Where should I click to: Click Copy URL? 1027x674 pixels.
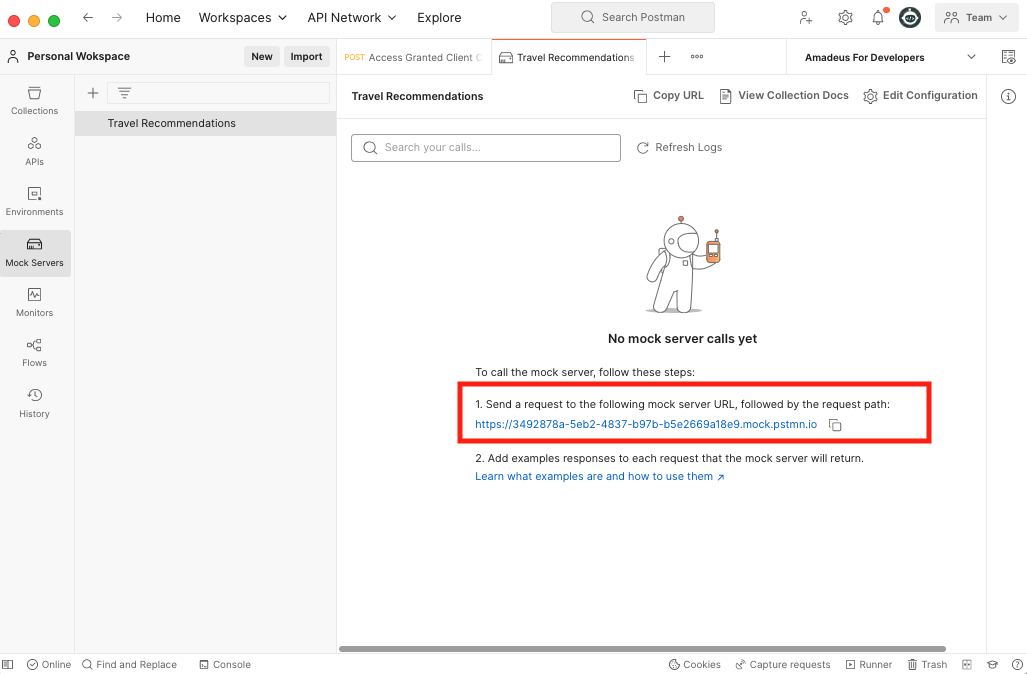[669, 96]
